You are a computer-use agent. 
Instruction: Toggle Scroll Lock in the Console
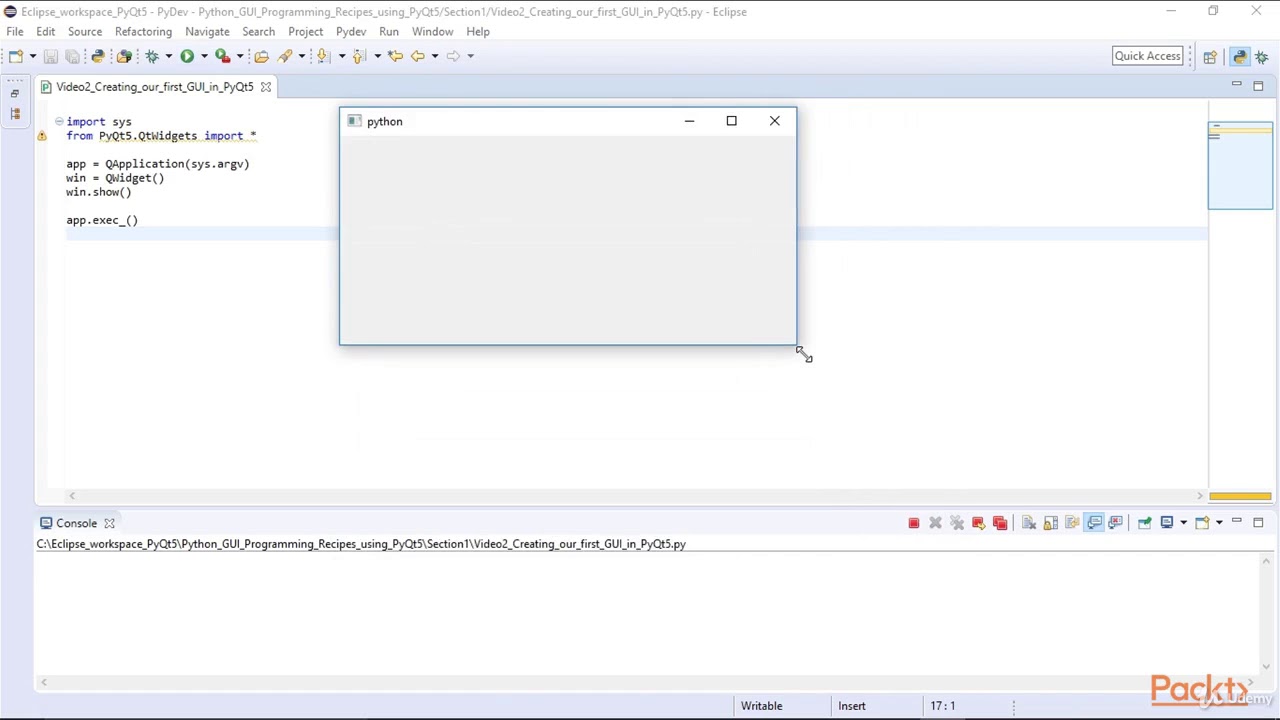click(x=1051, y=523)
